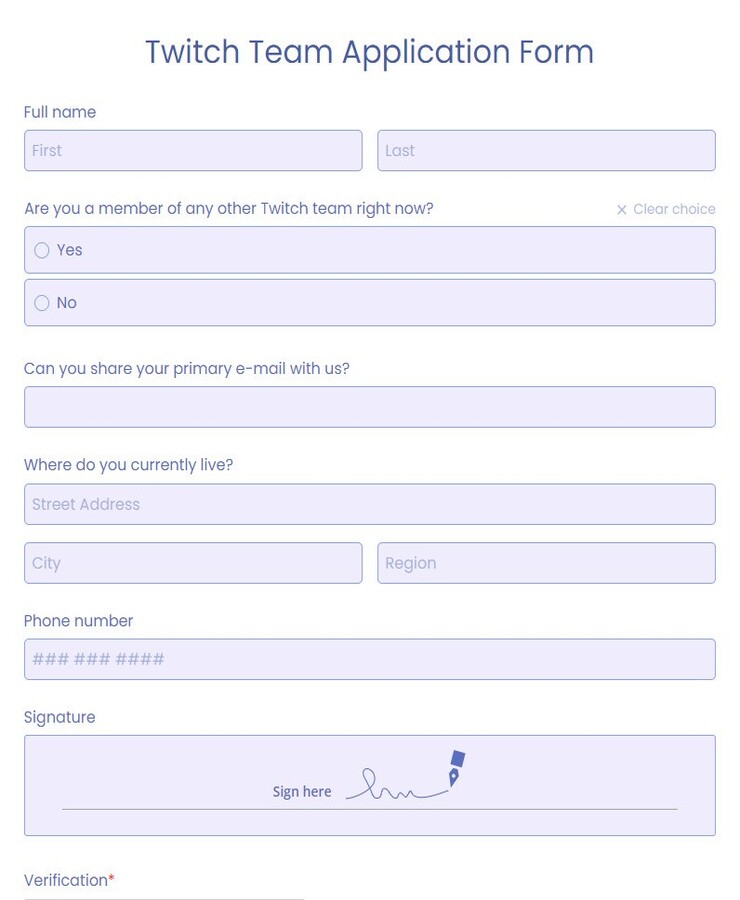Viewport: 740px width, 900px height.
Task: Click the Region input field
Action: point(546,563)
